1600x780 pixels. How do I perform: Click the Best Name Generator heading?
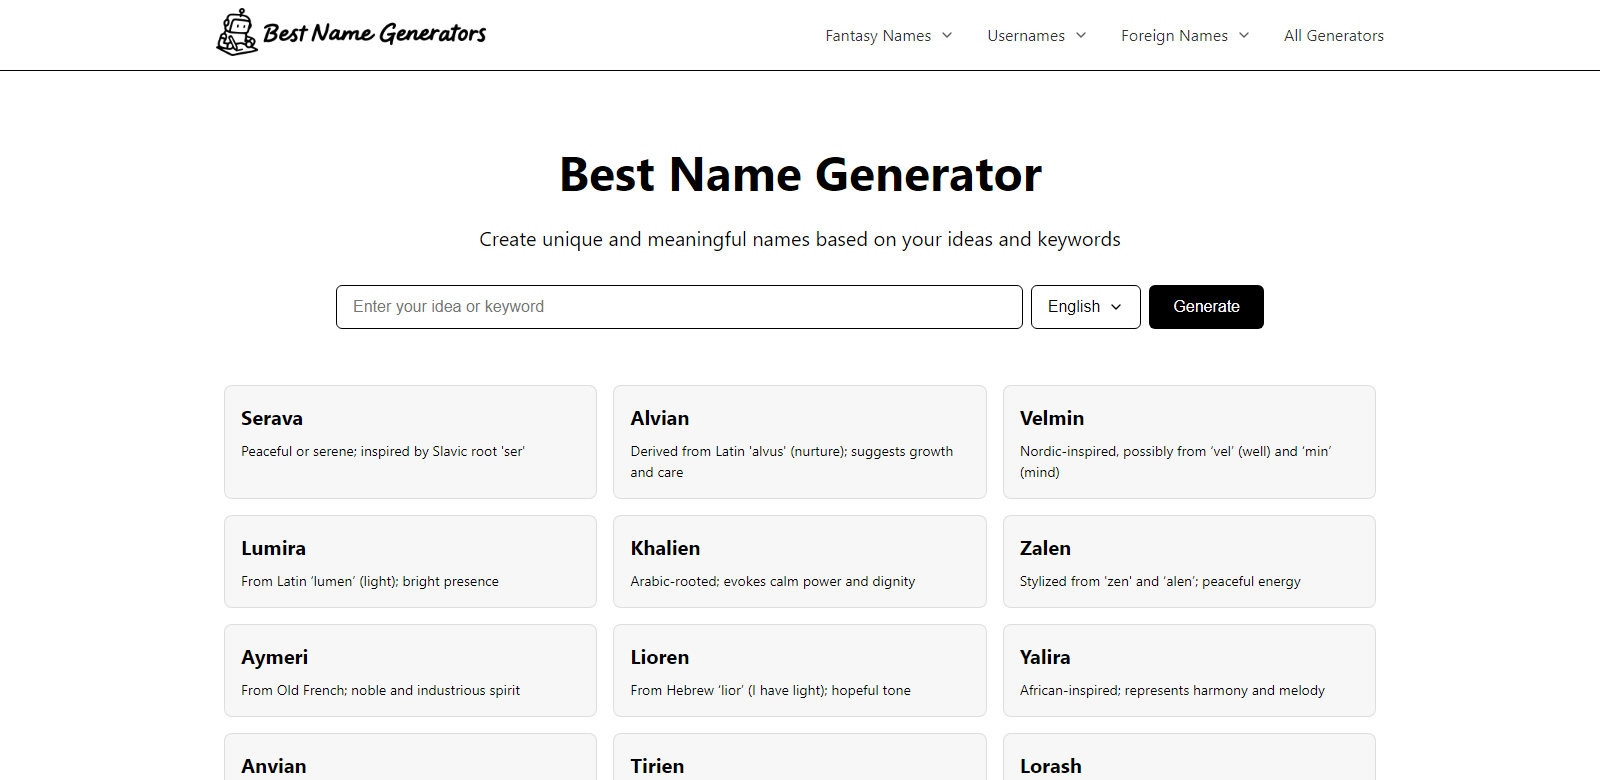[x=800, y=175]
